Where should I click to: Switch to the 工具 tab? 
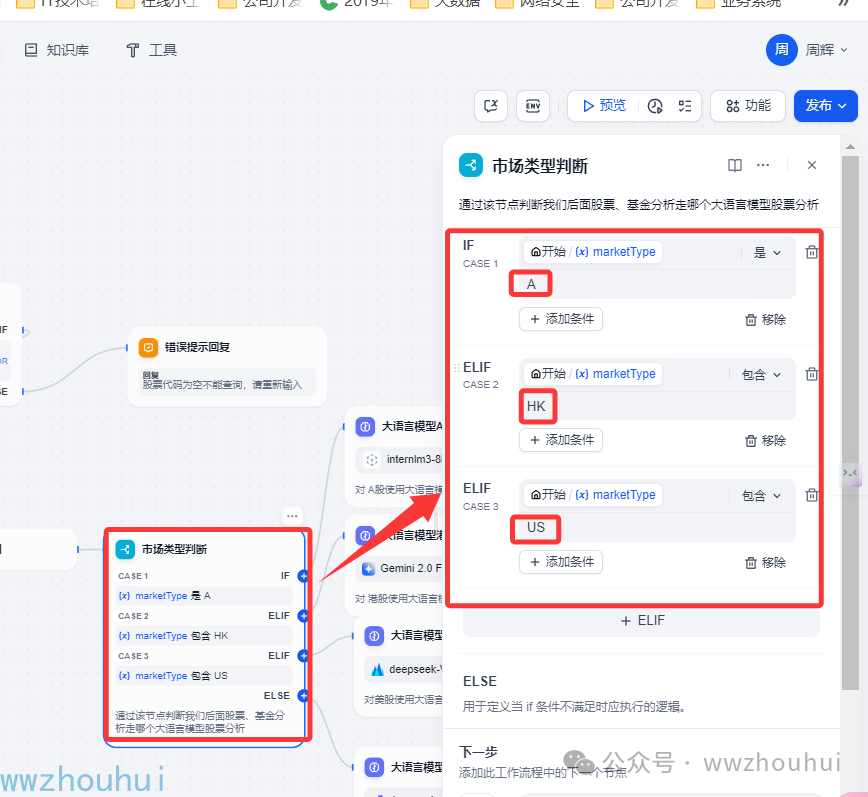coord(151,49)
